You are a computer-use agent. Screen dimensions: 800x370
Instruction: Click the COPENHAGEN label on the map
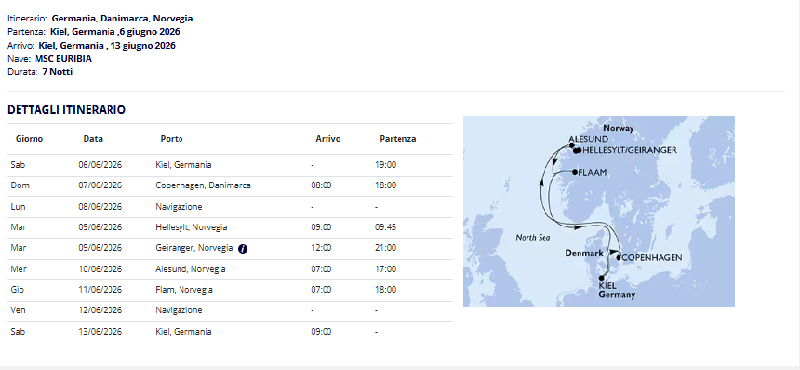click(652, 258)
